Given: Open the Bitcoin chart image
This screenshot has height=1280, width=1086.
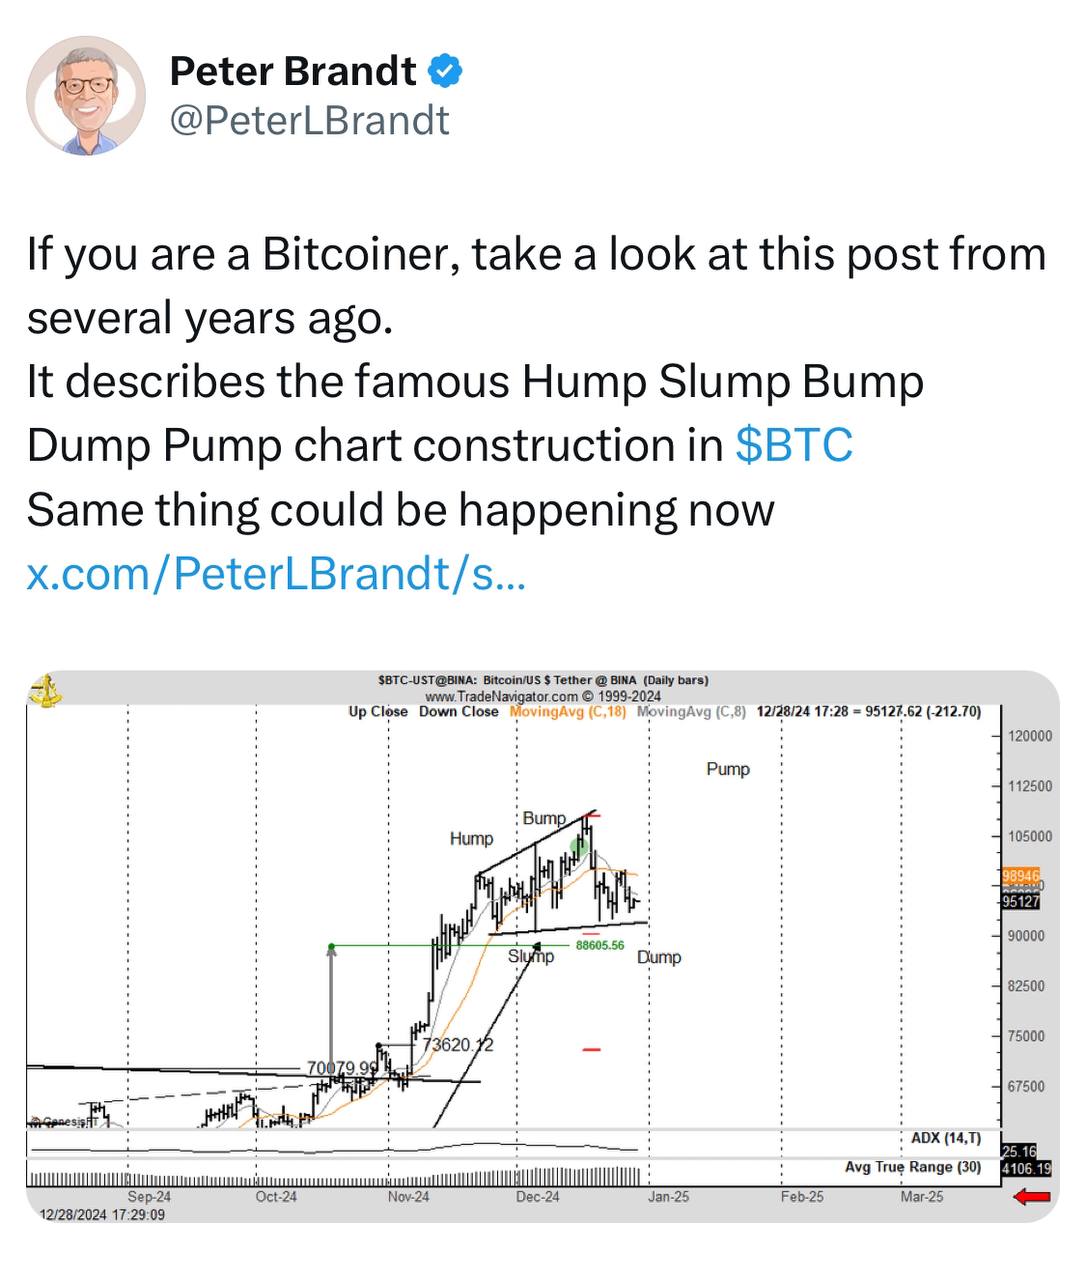Looking at the screenshot, I should [x=542, y=946].
